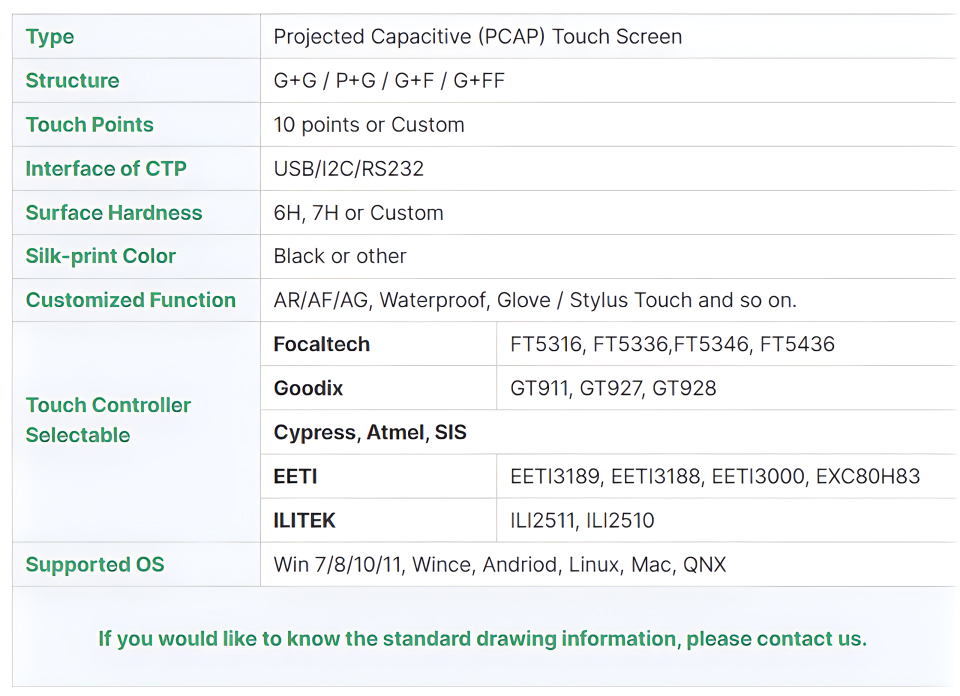The height and width of the screenshot is (696, 960).
Task: Click the "Touch Points" label
Action: coord(90,125)
